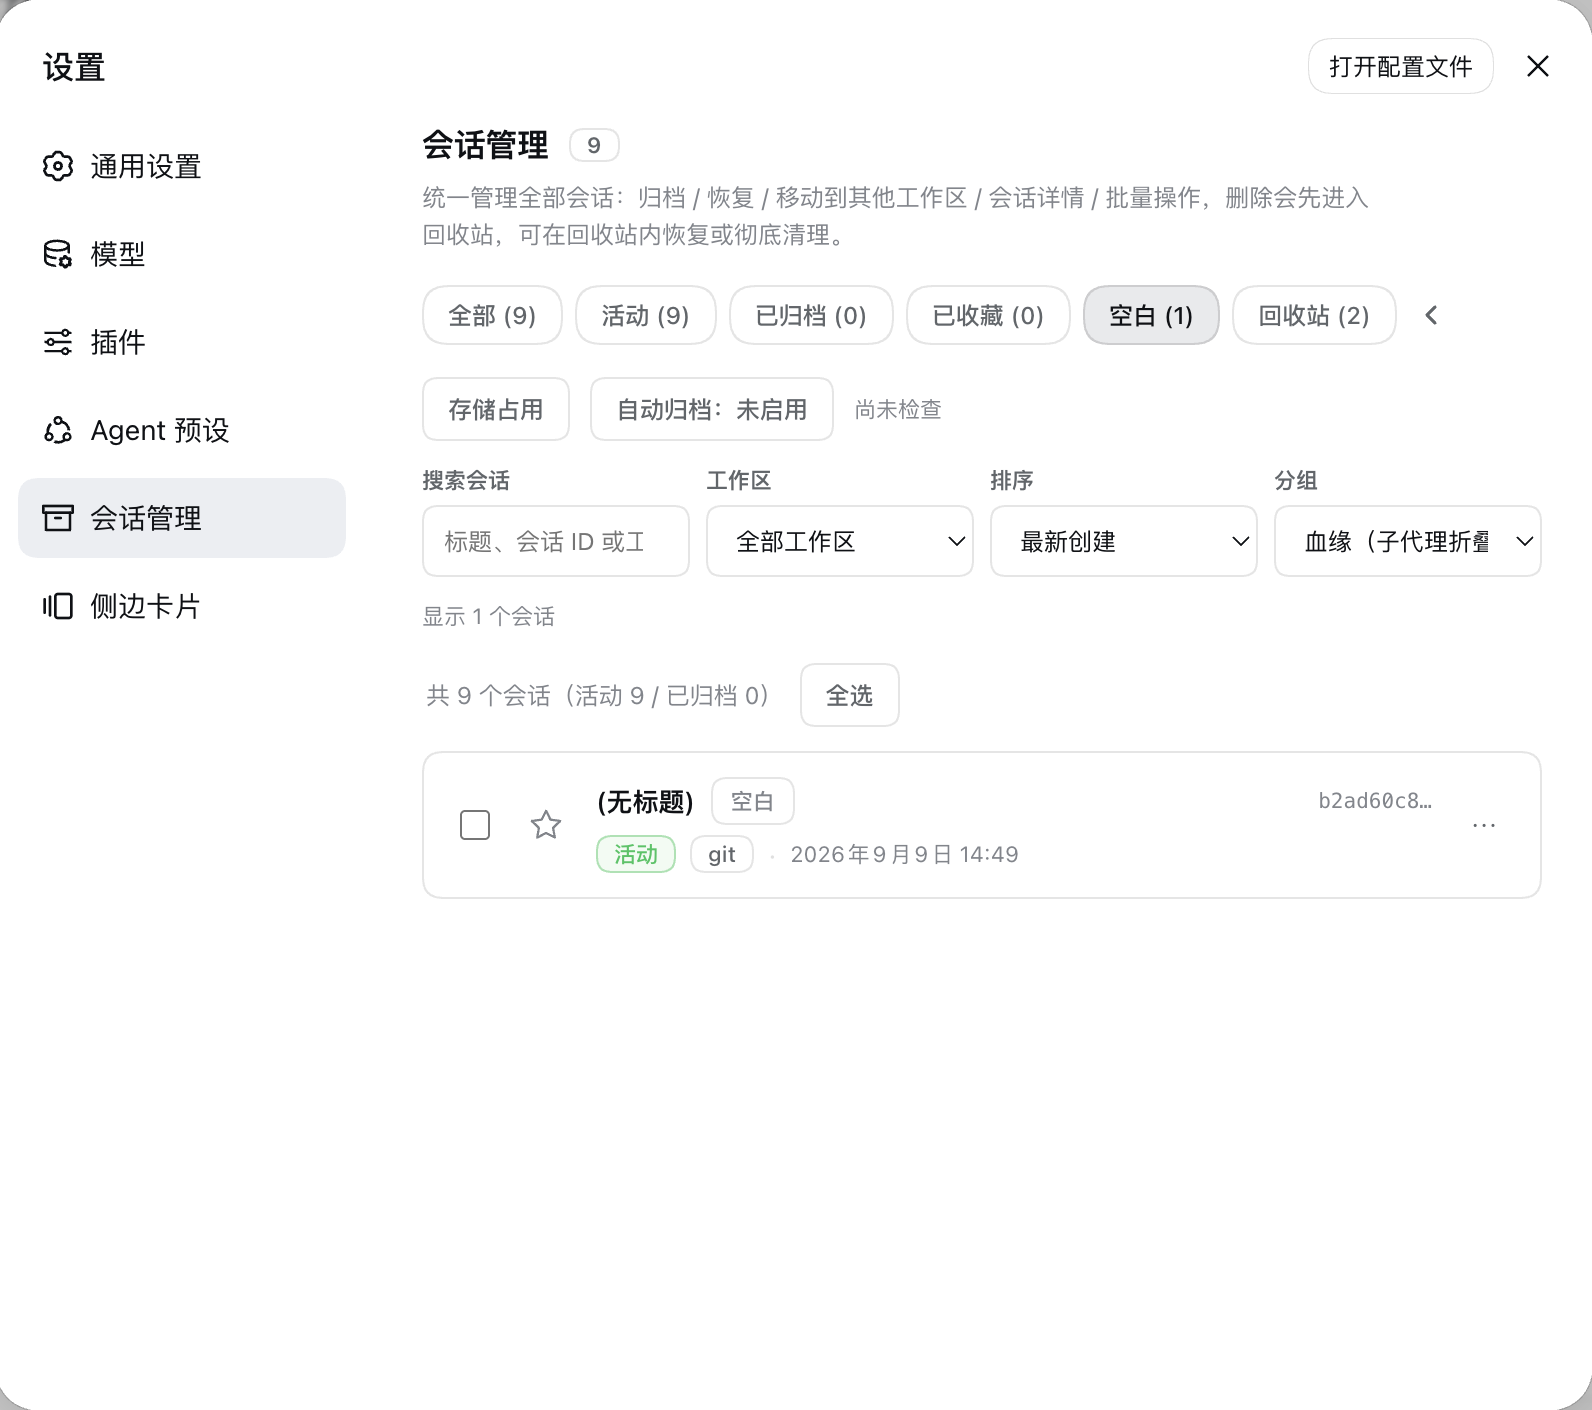This screenshot has height=1410, width=1592.
Task: Click the database icon beside 模型
Action: (x=58, y=254)
